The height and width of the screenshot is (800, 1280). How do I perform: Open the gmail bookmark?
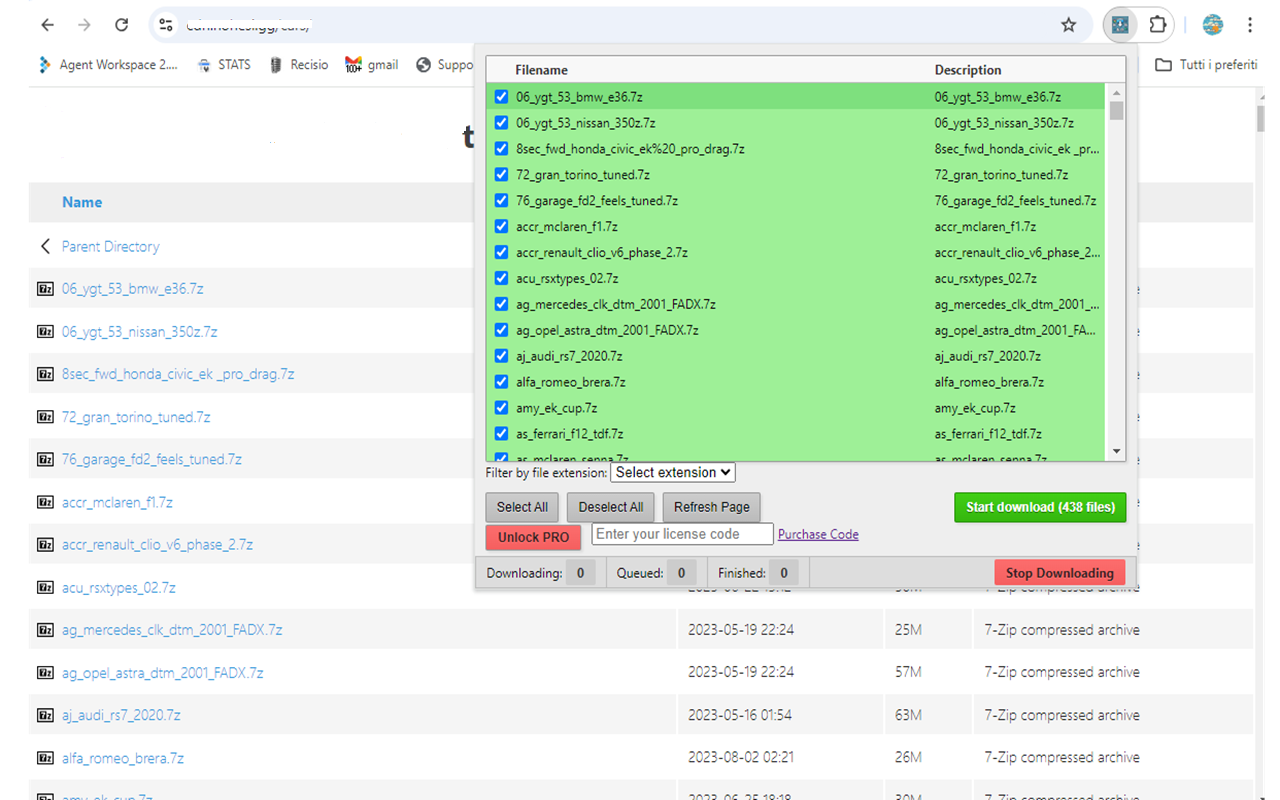pos(371,64)
